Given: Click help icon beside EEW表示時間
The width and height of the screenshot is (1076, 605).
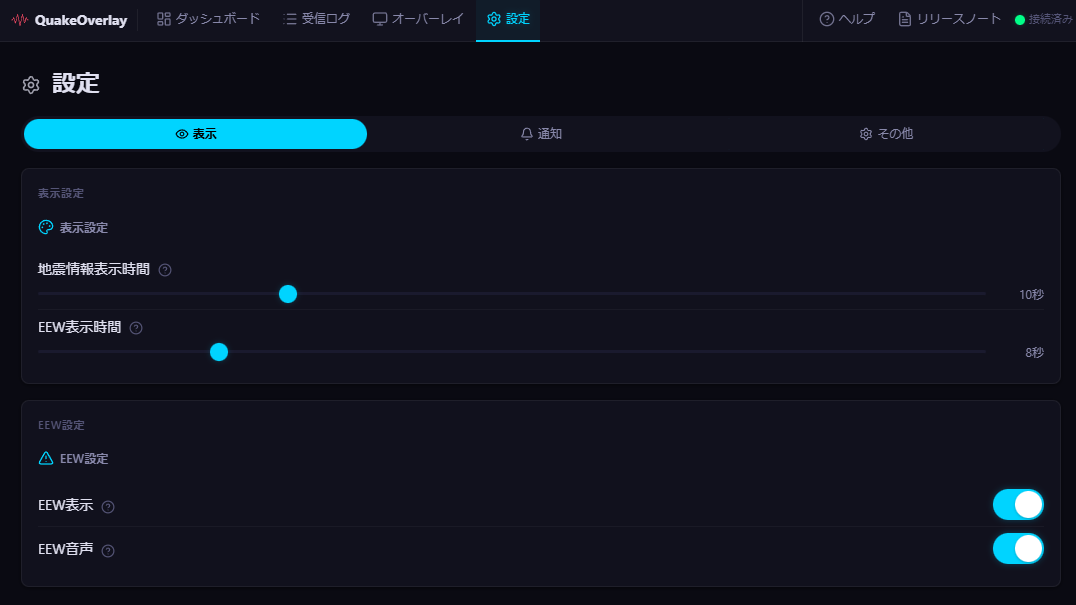Looking at the screenshot, I should click(x=136, y=328).
